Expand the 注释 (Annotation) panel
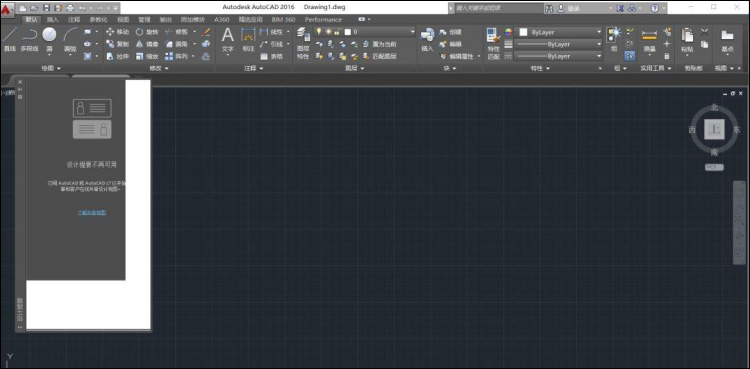The width and height of the screenshot is (750, 369). click(254, 68)
